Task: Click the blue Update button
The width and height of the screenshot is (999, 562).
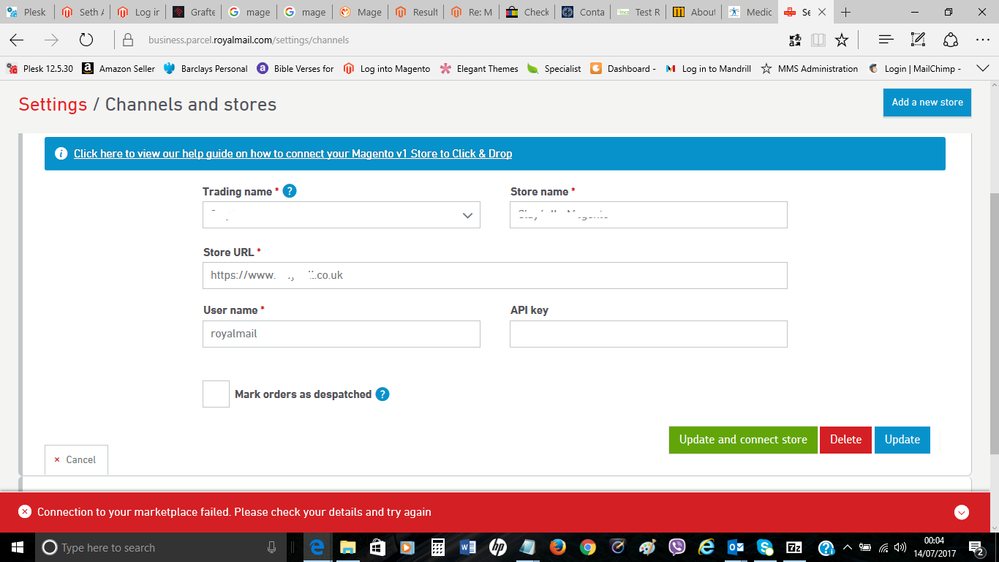Action: [902, 440]
